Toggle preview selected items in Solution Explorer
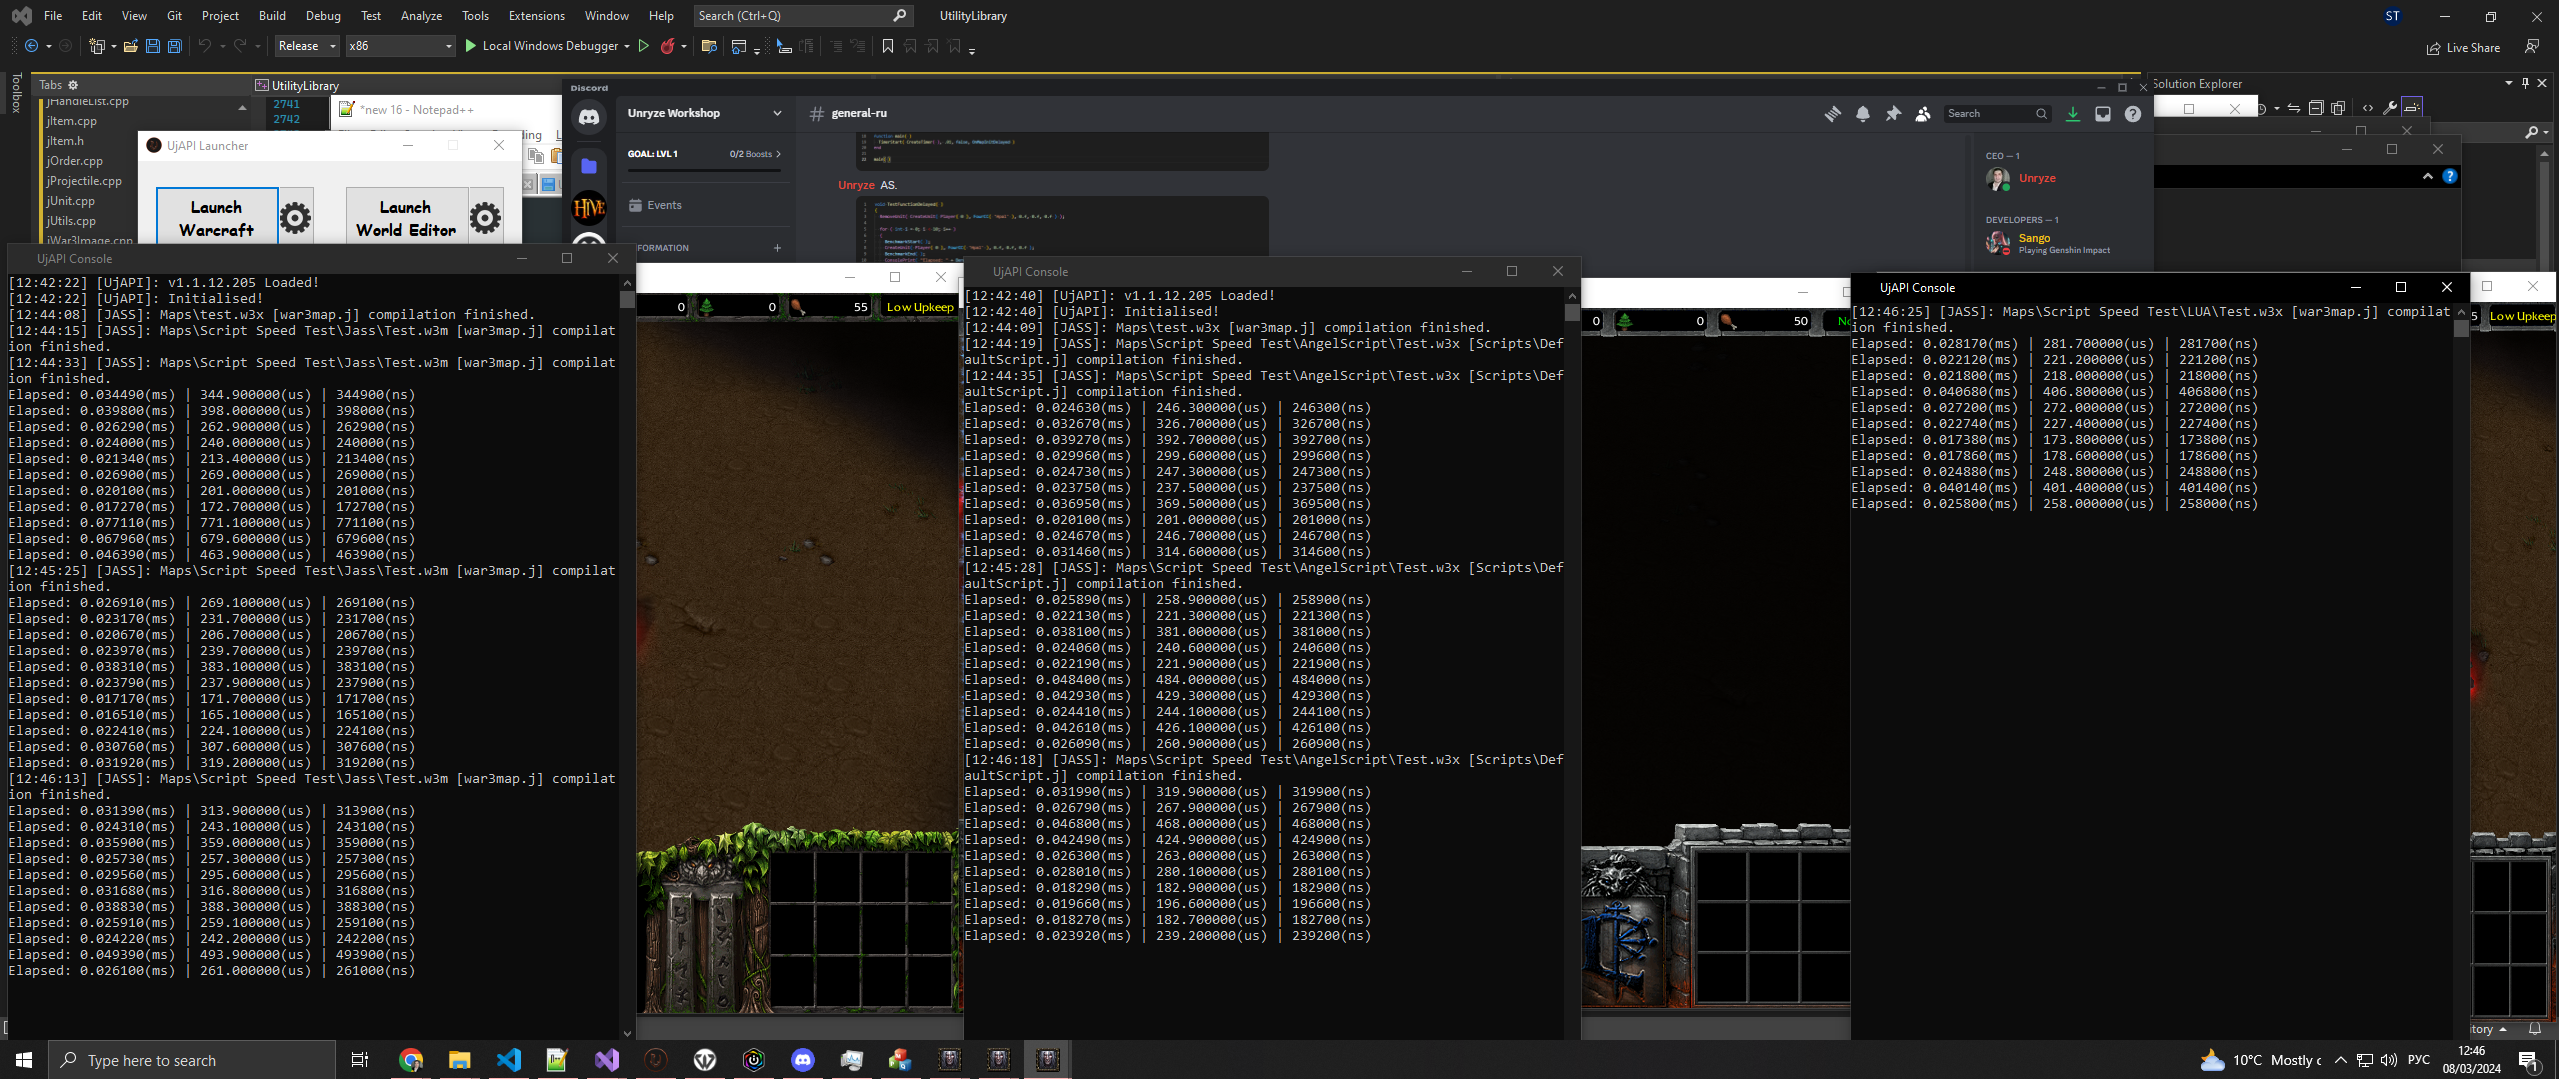The image size is (2559, 1079). [x=2411, y=108]
